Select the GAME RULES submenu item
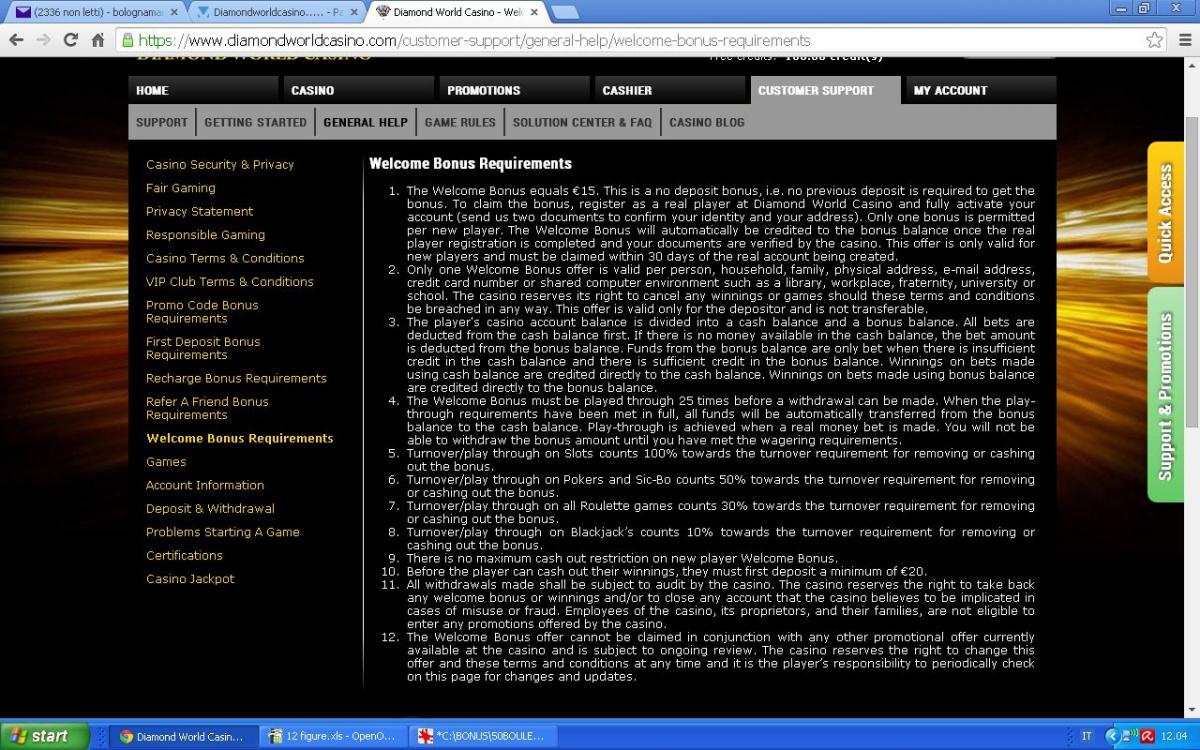The width and height of the screenshot is (1200, 750). coord(460,122)
